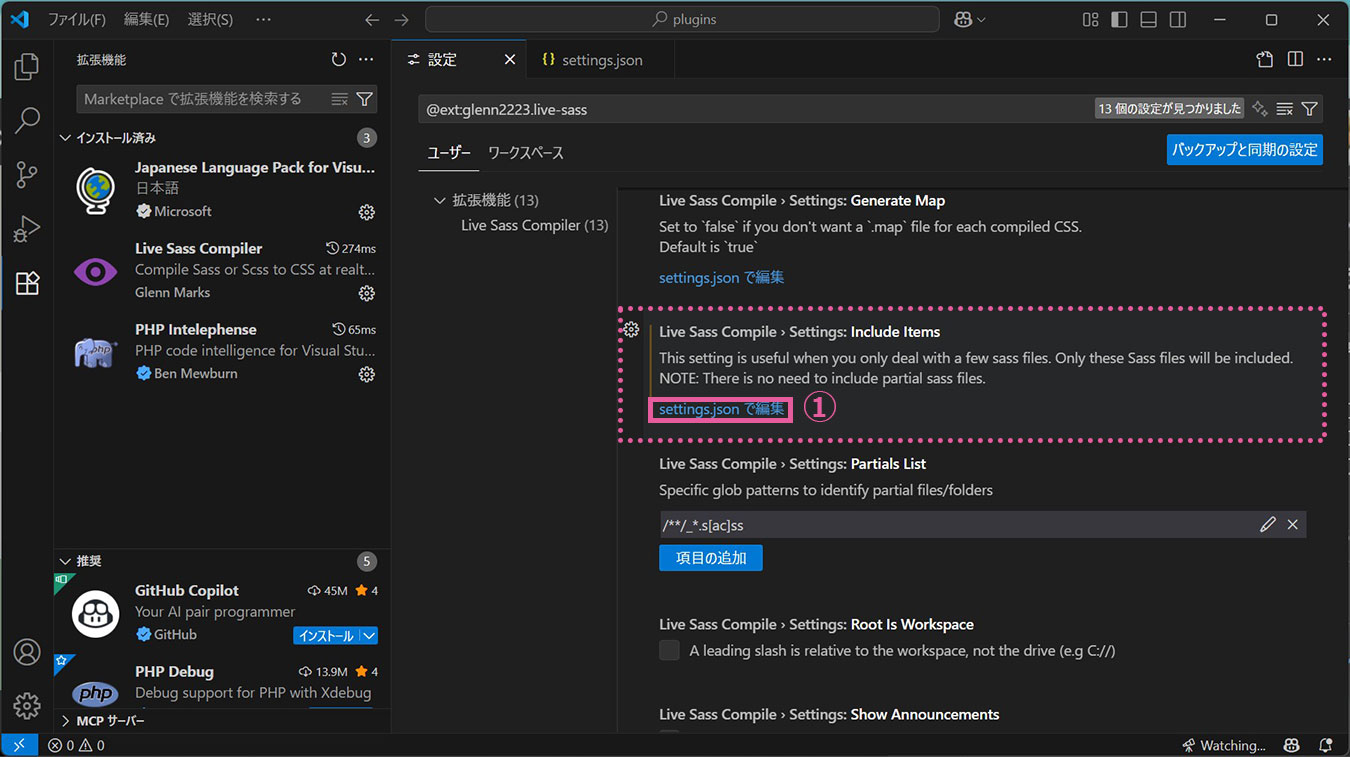Split the editor to the right

(1295, 60)
